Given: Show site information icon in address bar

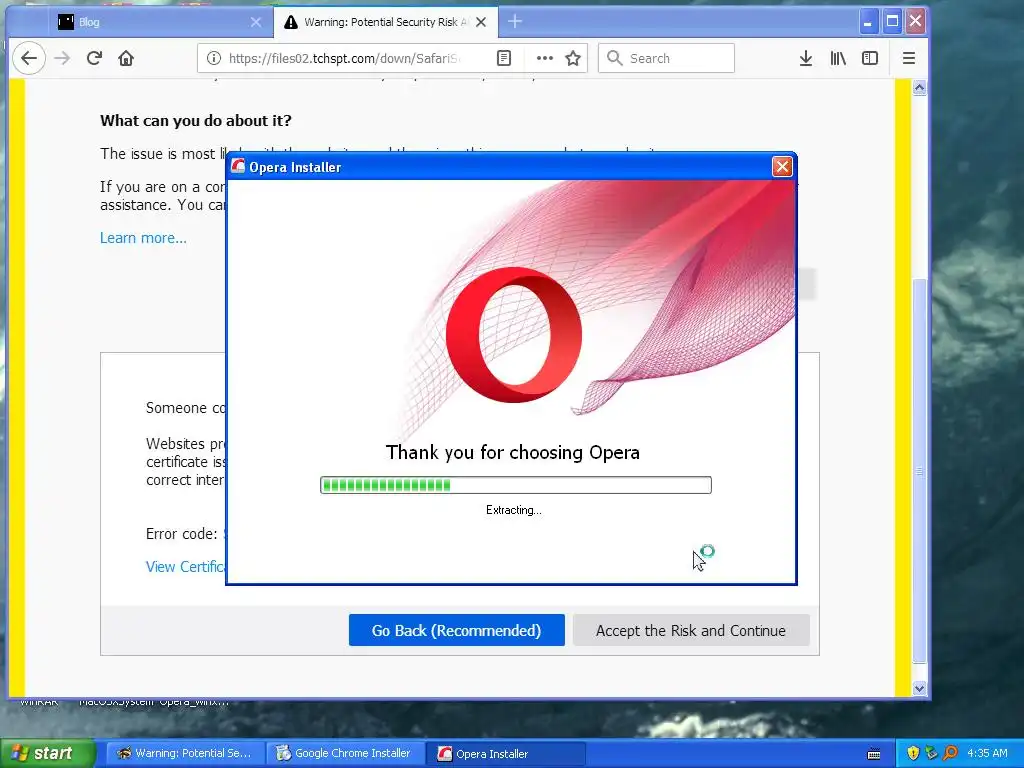Looking at the screenshot, I should (x=214, y=58).
